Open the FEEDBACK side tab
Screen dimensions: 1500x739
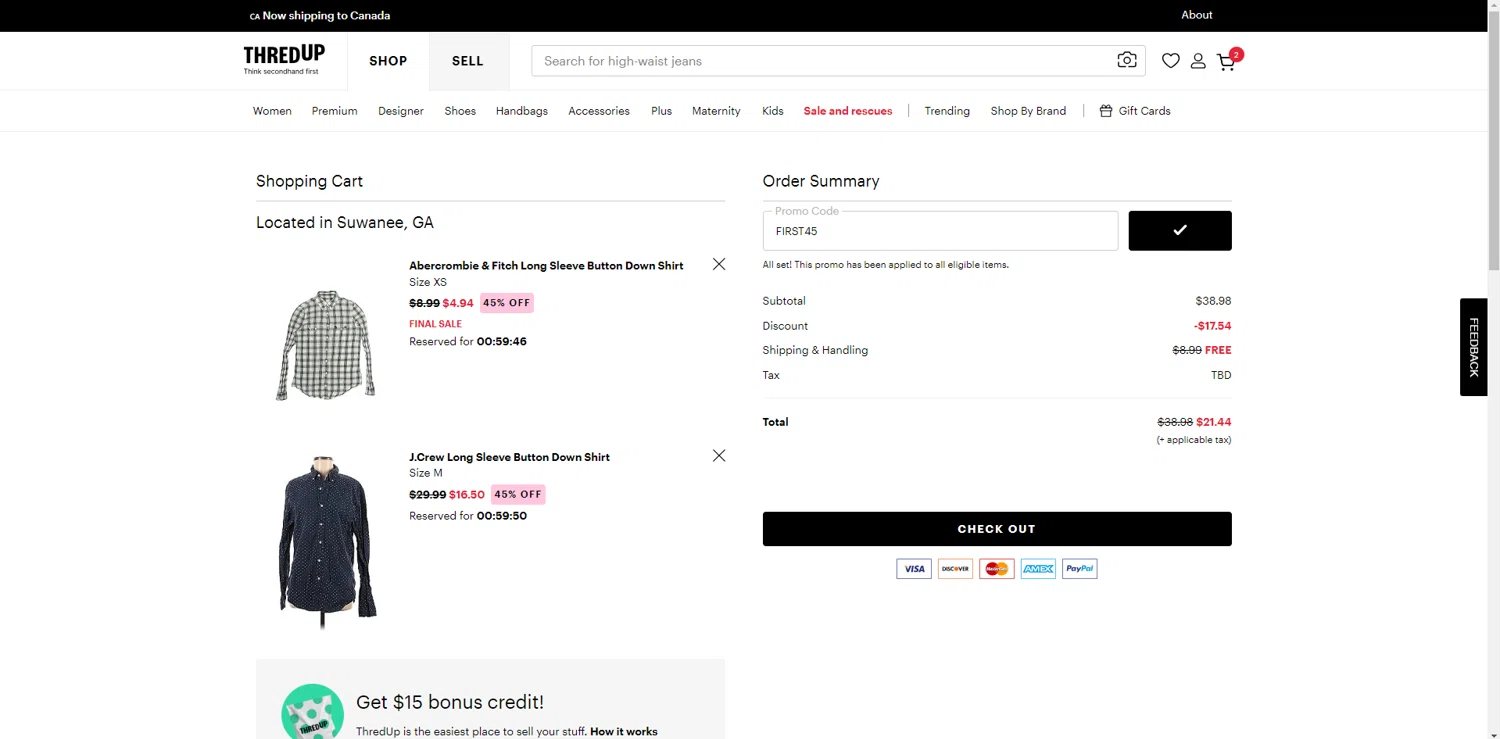click(1474, 347)
